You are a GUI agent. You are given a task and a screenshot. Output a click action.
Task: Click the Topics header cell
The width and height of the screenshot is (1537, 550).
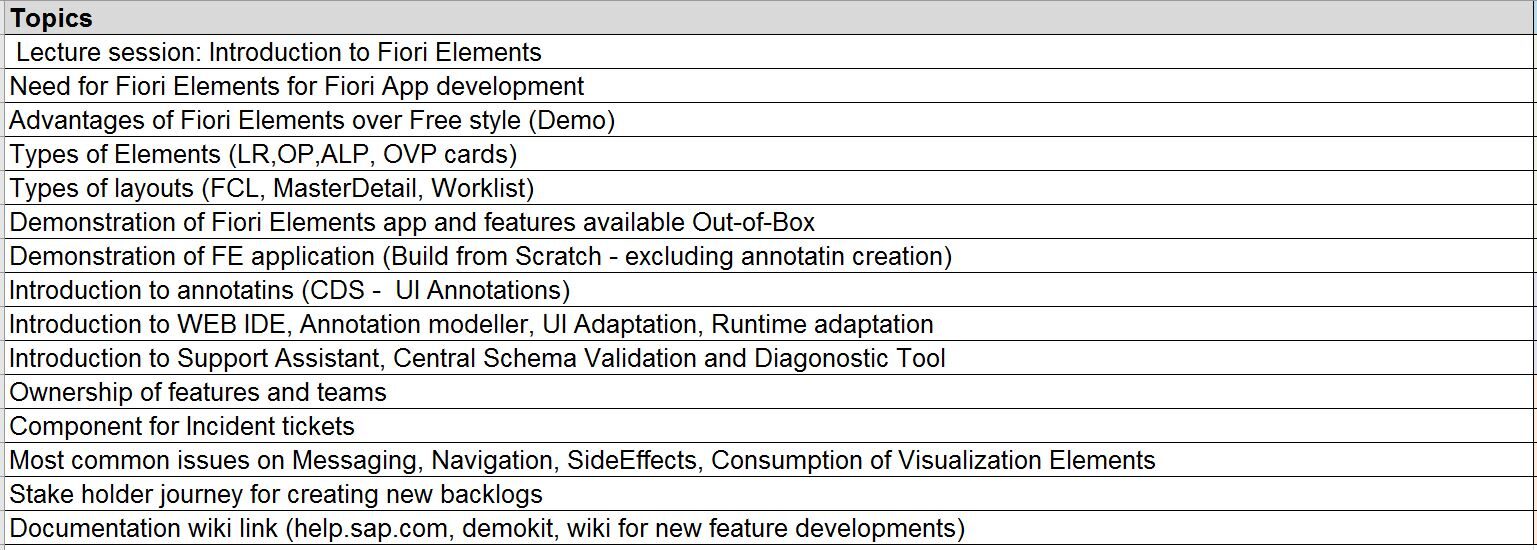click(x=51, y=18)
